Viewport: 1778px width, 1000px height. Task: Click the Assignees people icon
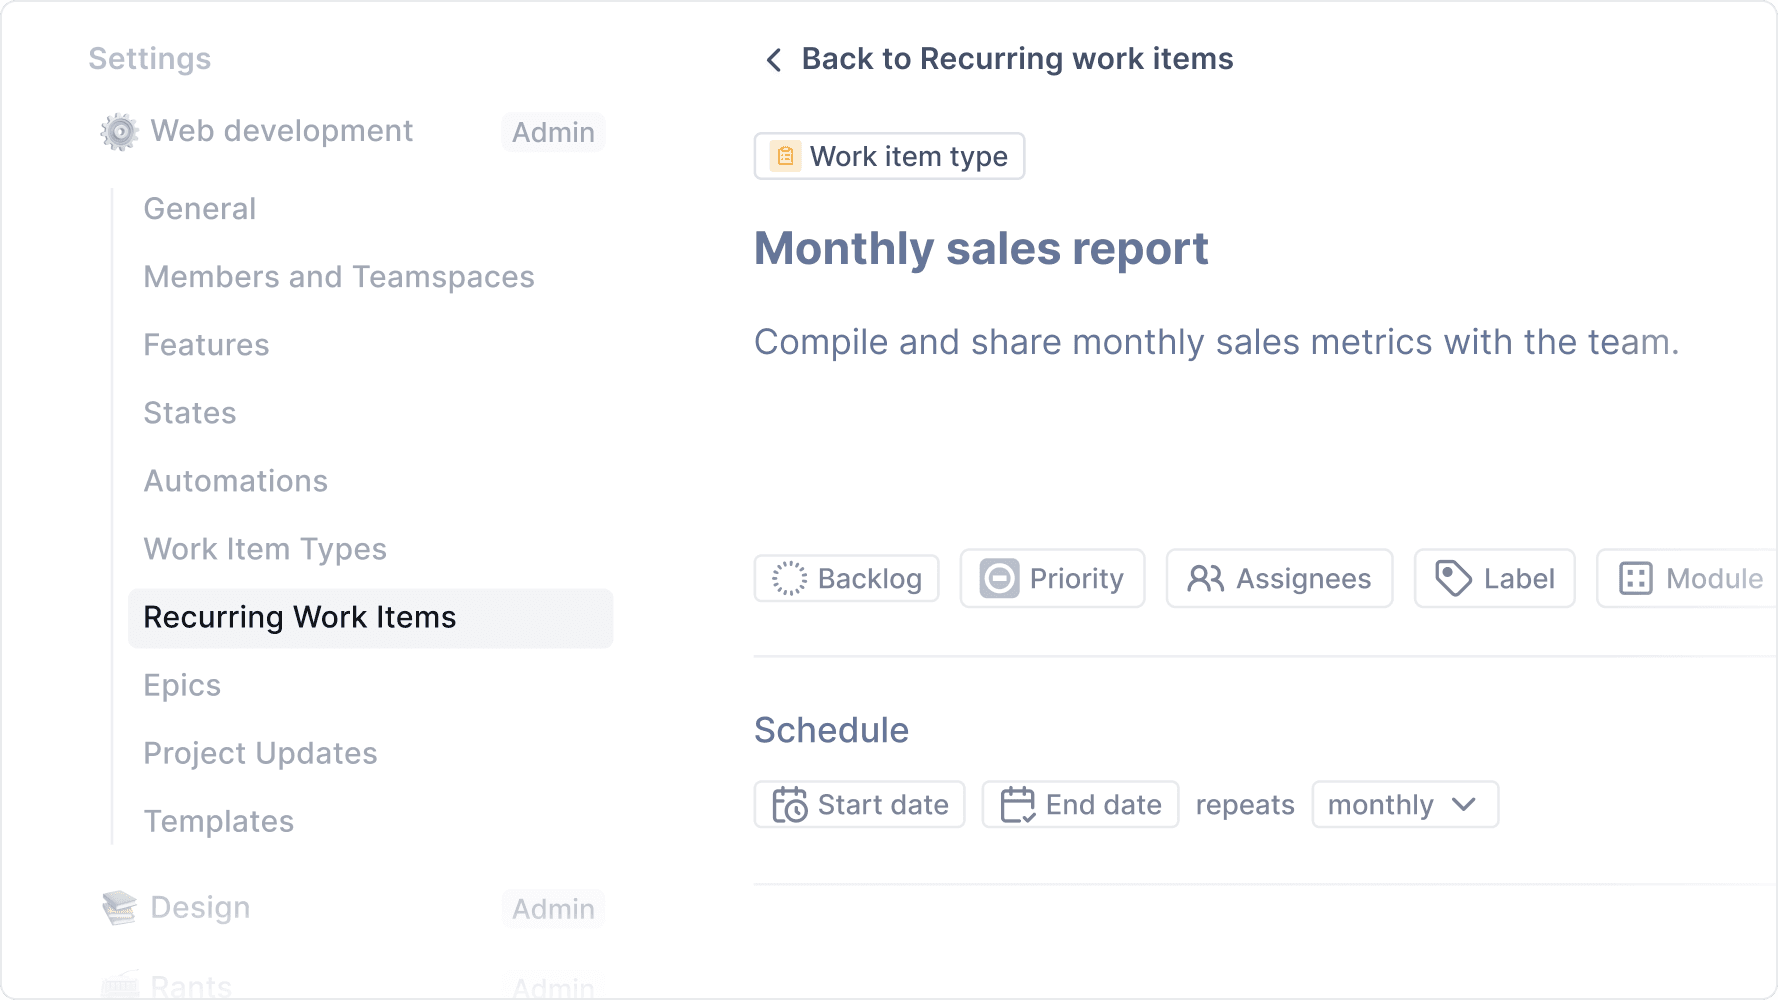coord(1205,578)
